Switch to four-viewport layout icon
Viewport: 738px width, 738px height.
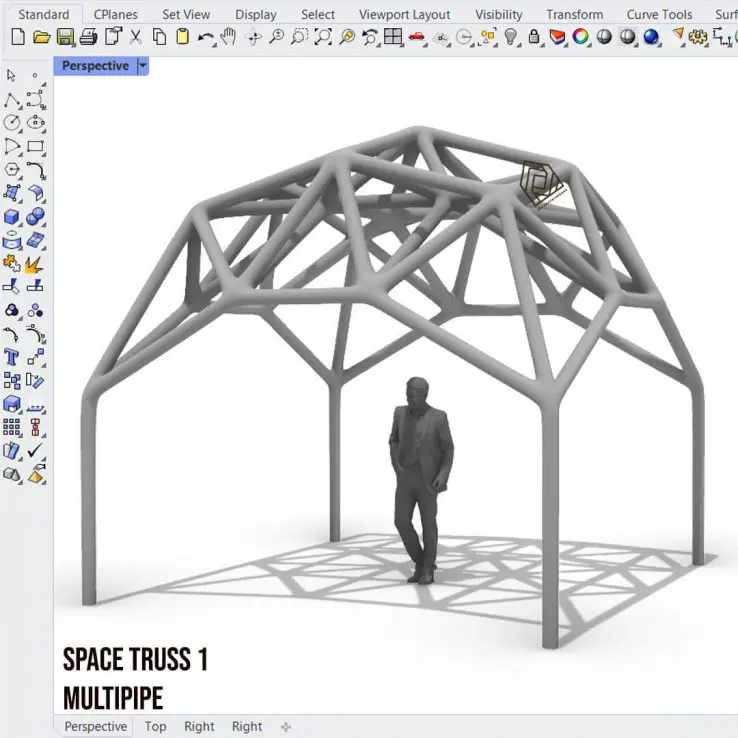click(x=393, y=37)
